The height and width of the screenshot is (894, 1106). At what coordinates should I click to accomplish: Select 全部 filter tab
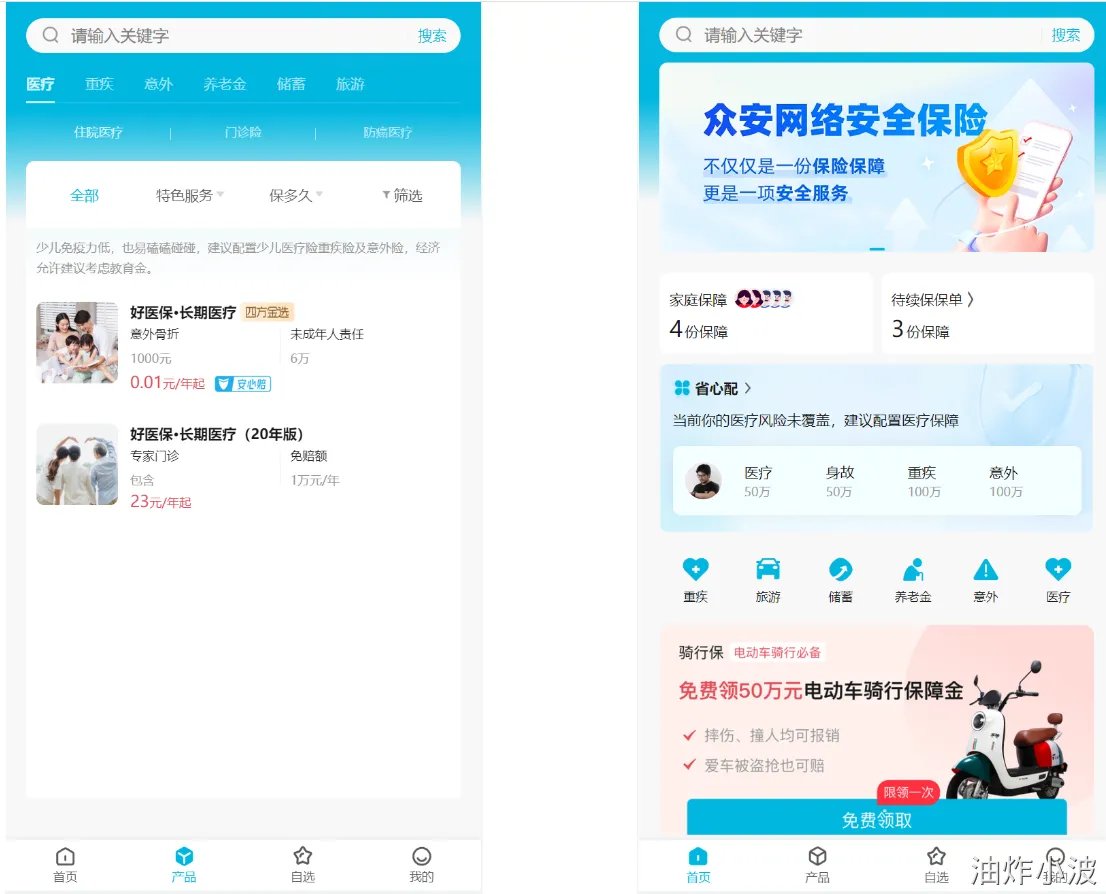pos(84,195)
